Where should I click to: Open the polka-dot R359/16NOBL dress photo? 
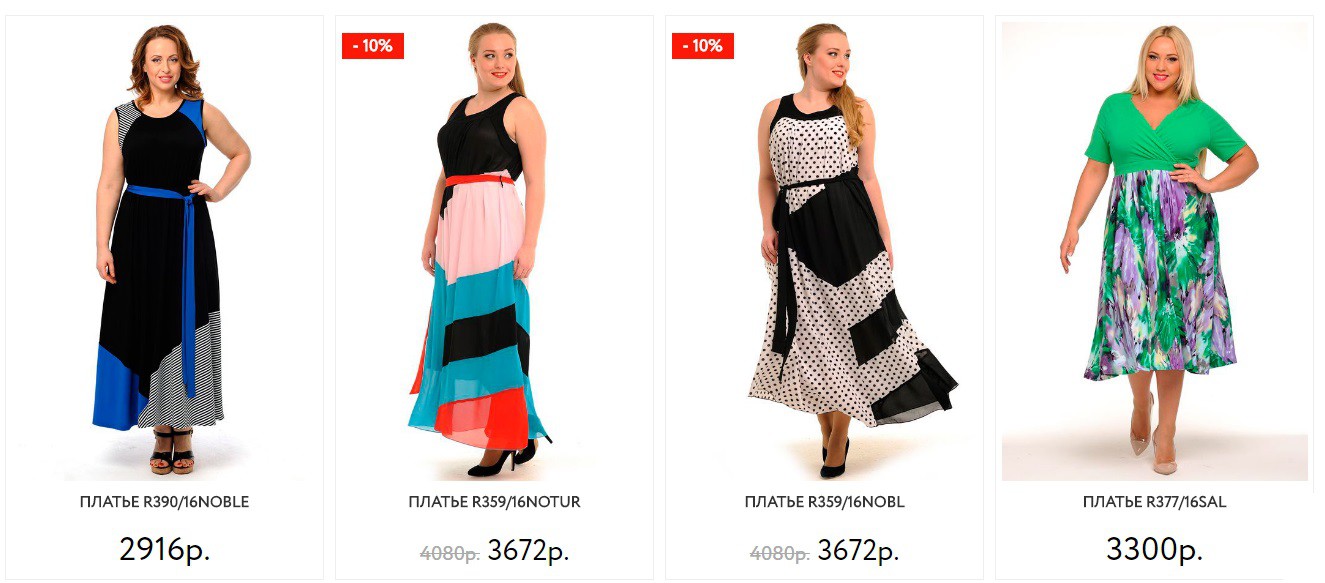click(824, 250)
